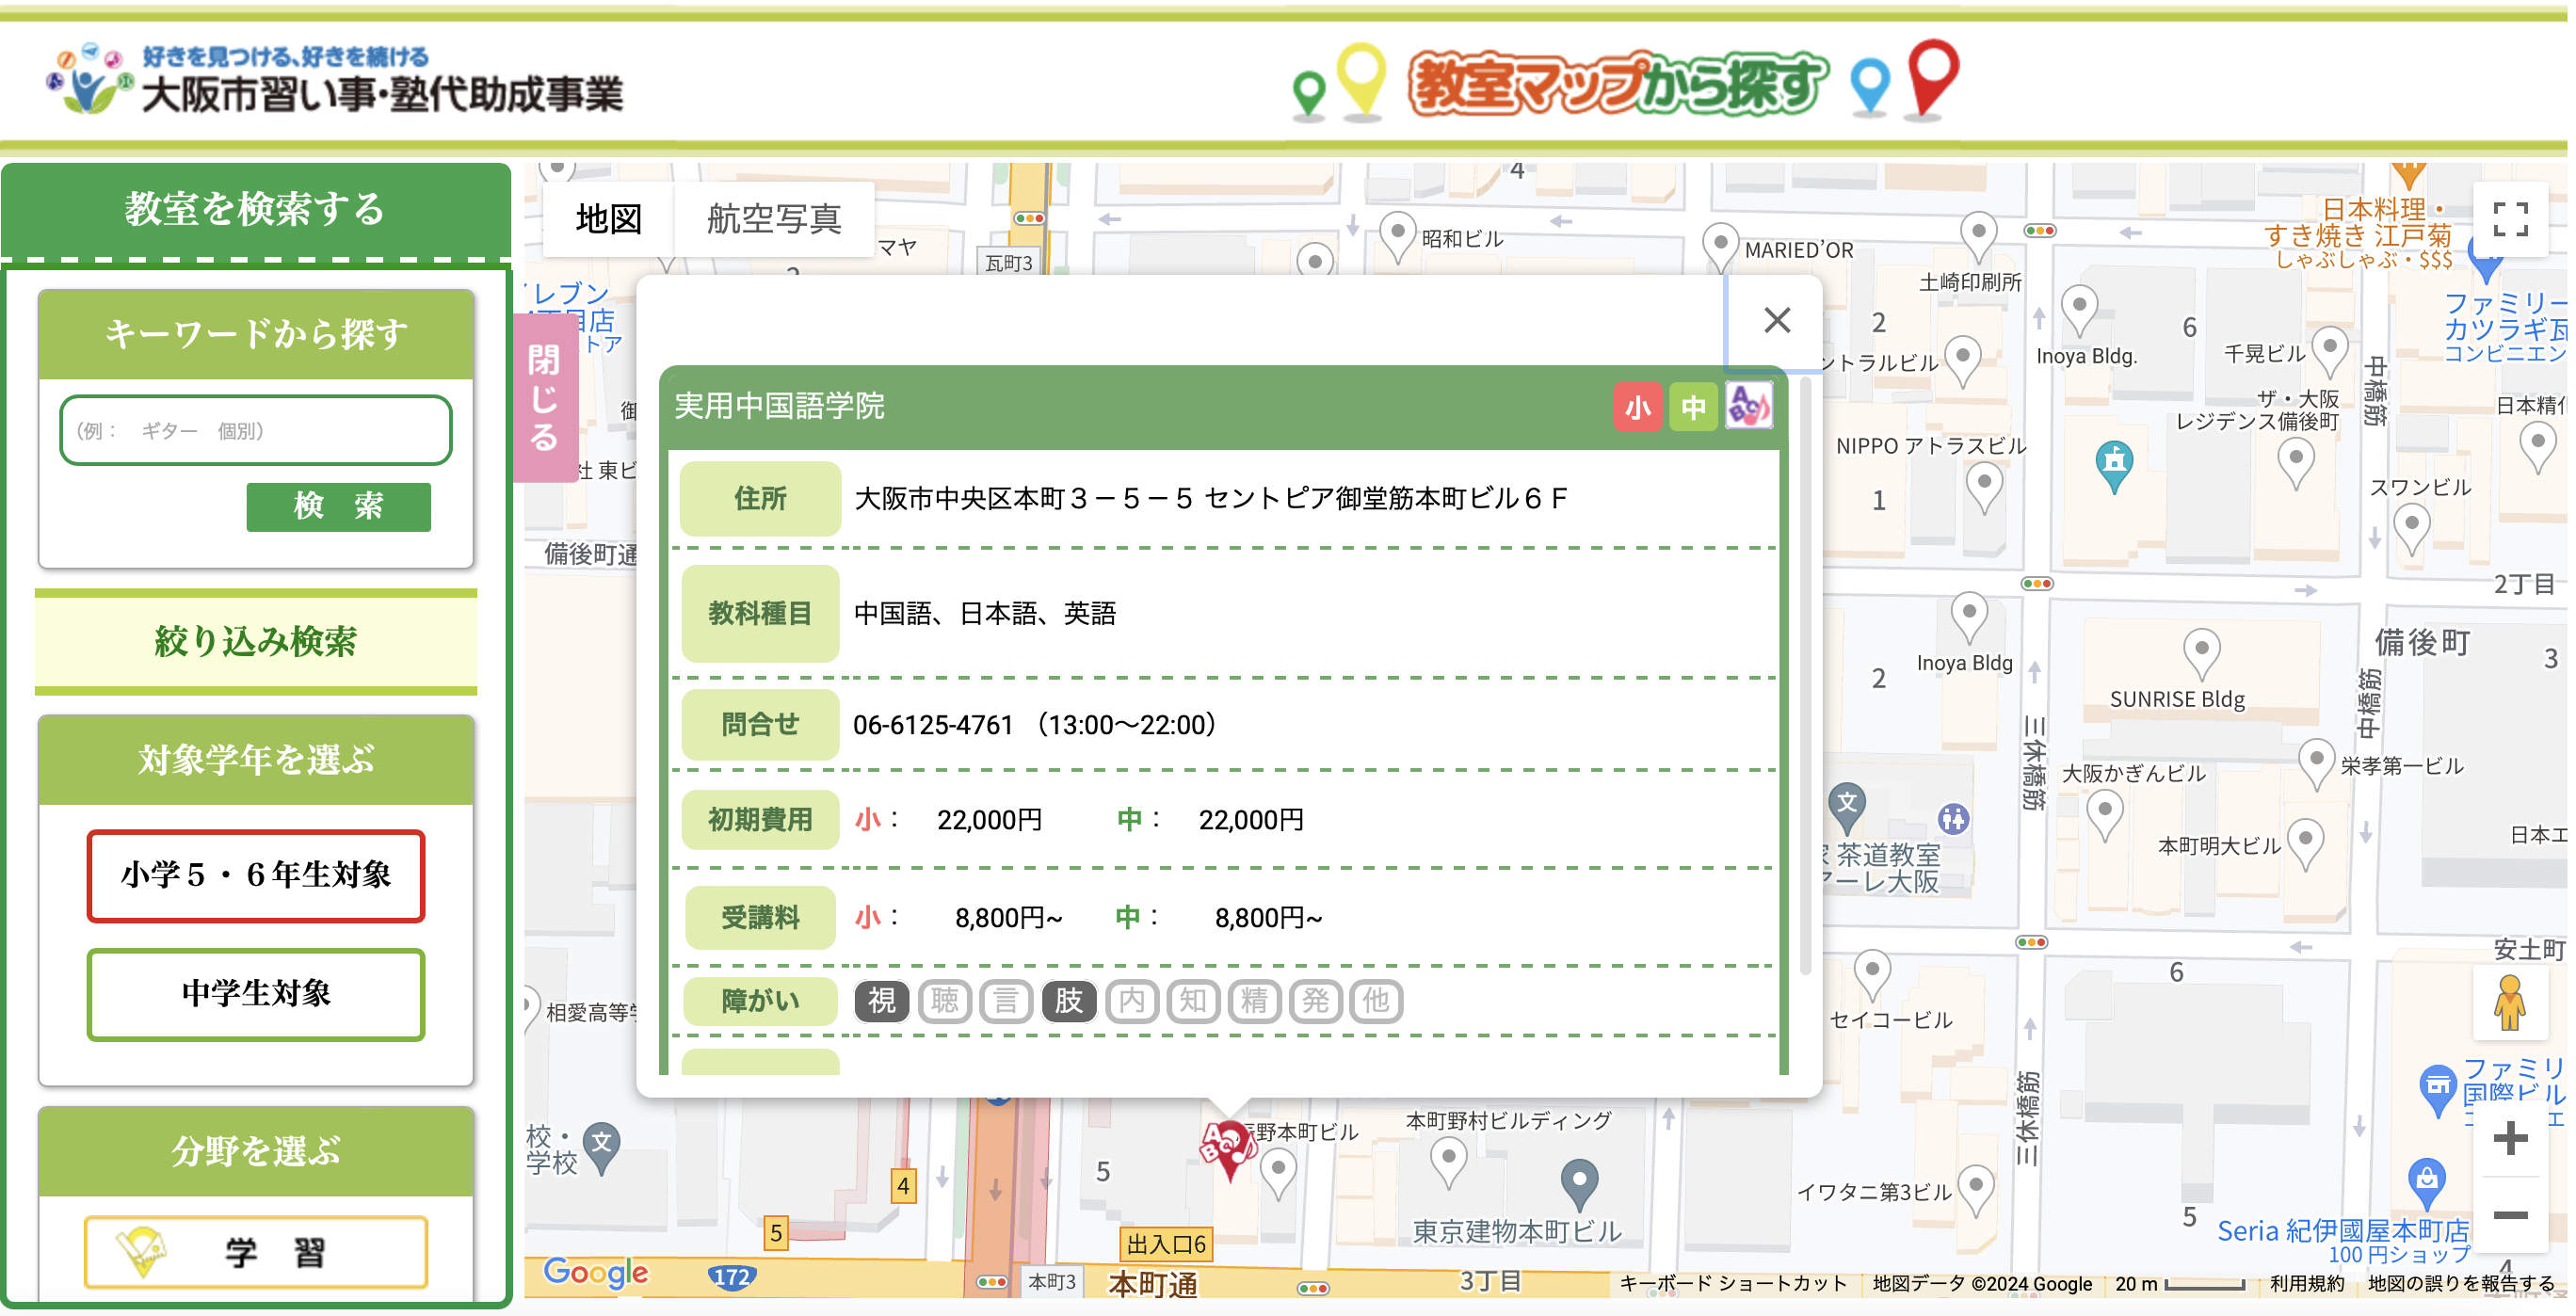Click the 小 elementary badge in popup header
2576x1316 pixels.
[x=1637, y=407]
